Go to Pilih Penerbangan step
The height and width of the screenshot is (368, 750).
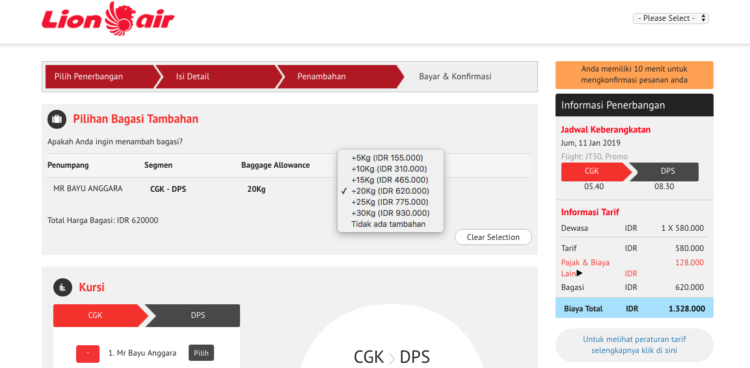click(99, 77)
